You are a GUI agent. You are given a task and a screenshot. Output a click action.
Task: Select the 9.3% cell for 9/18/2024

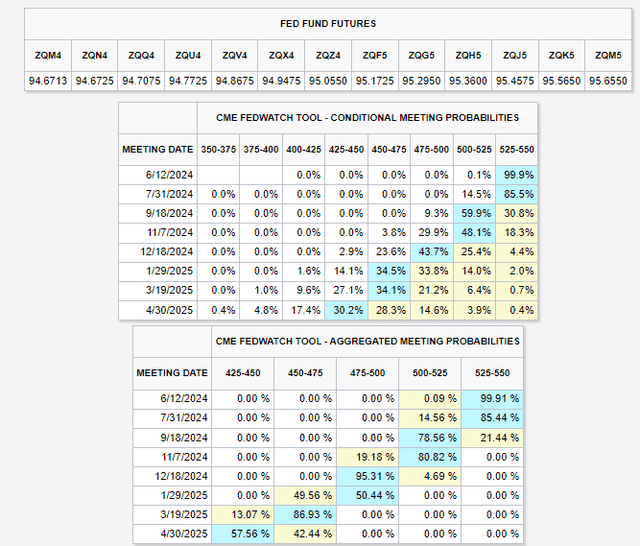point(432,213)
